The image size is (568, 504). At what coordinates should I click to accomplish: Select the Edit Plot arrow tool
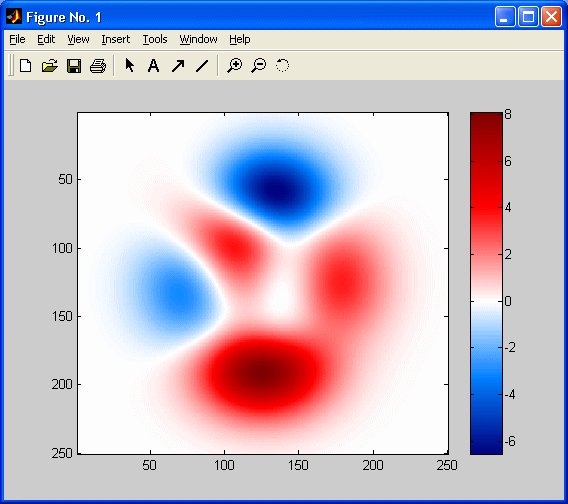pyautogui.click(x=129, y=66)
